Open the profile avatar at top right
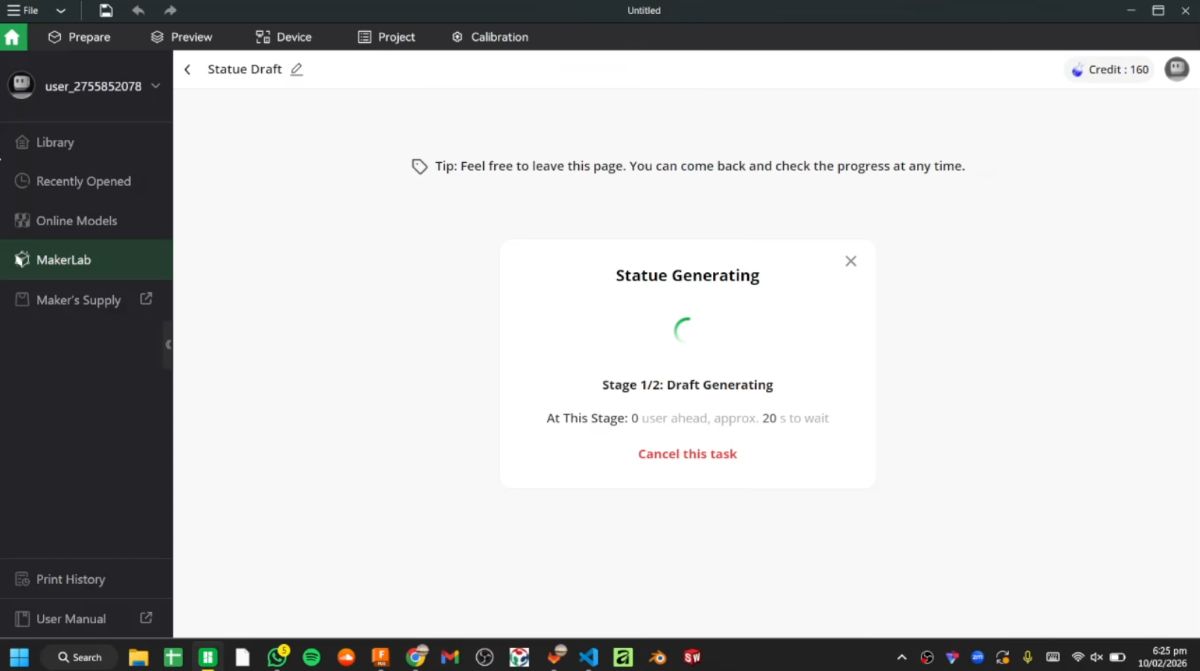 pos(1177,69)
